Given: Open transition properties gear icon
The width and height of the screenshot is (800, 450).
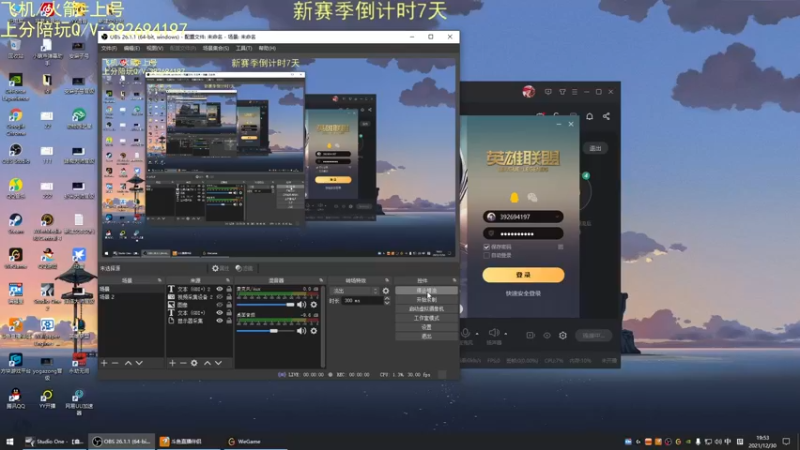Looking at the screenshot, I should coord(386,291).
